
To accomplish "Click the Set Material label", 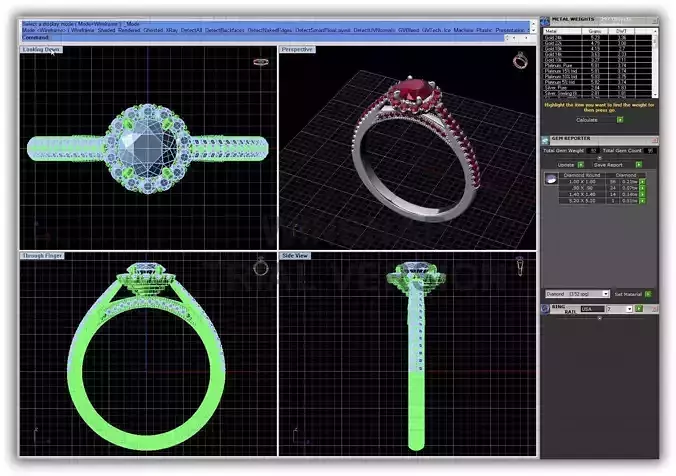I will click(628, 294).
